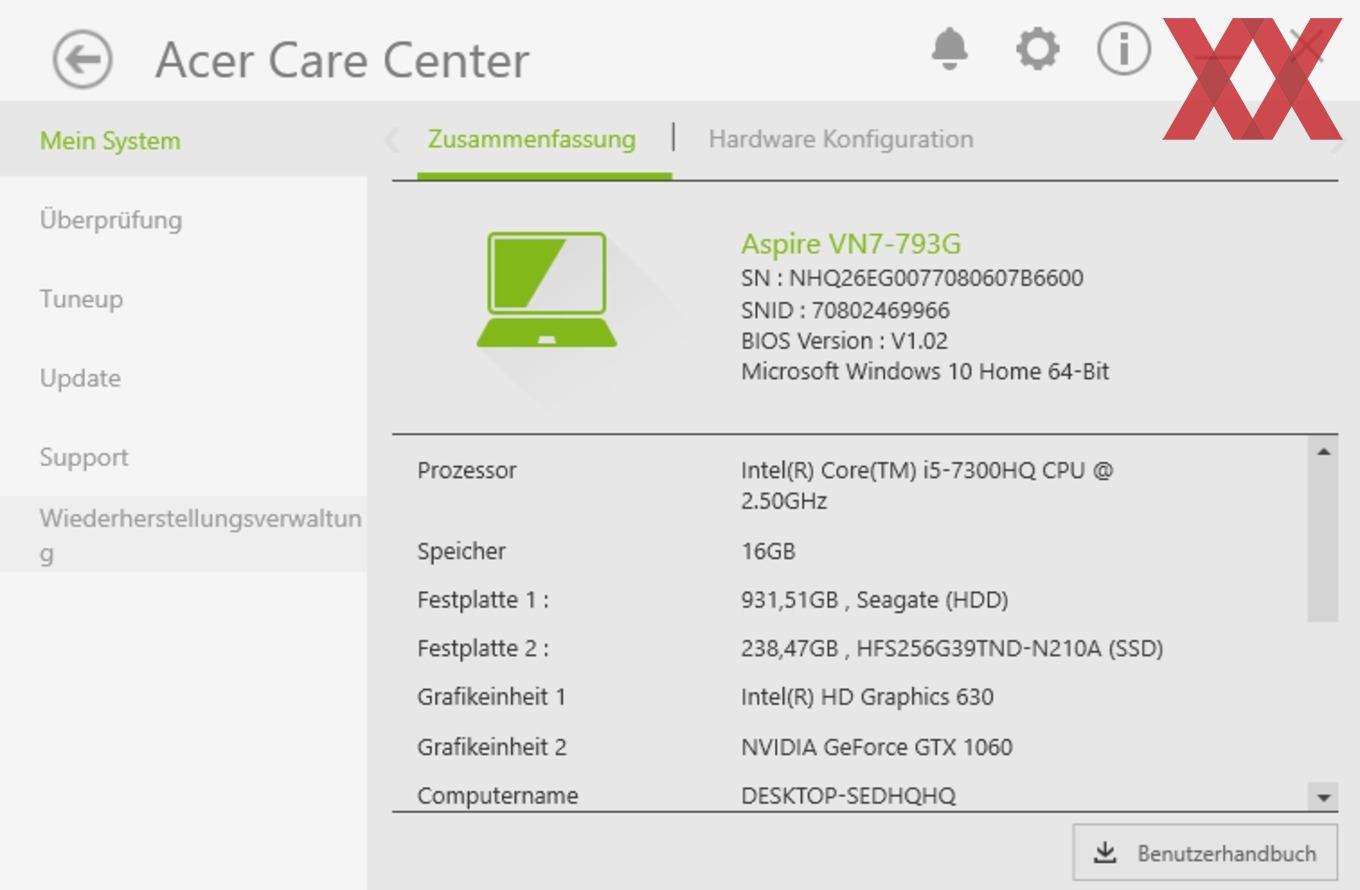The image size is (1360, 890).
Task: Switch to the Zusammenfassung tab
Action: (532, 139)
